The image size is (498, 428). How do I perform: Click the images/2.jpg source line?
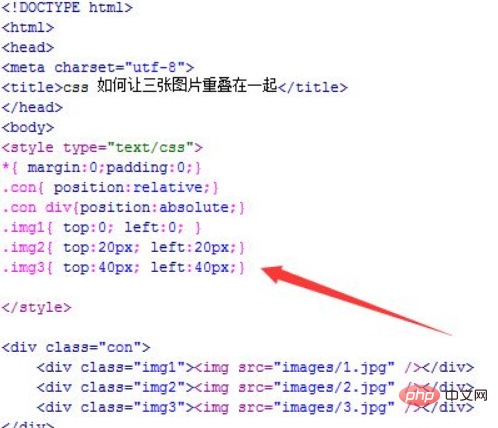tap(255, 387)
